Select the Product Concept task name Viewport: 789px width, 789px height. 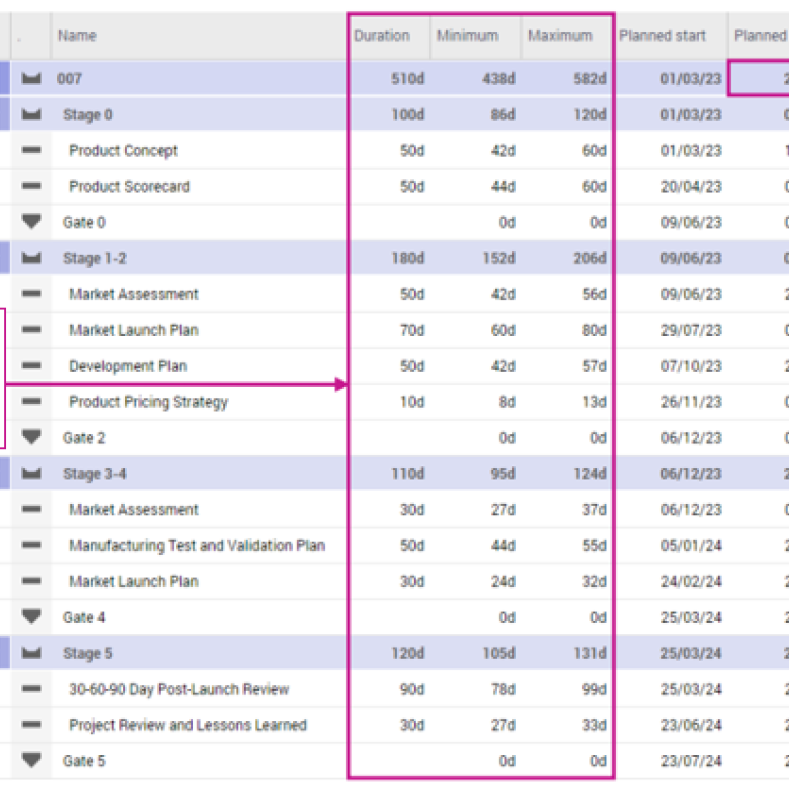pos(123,150)
